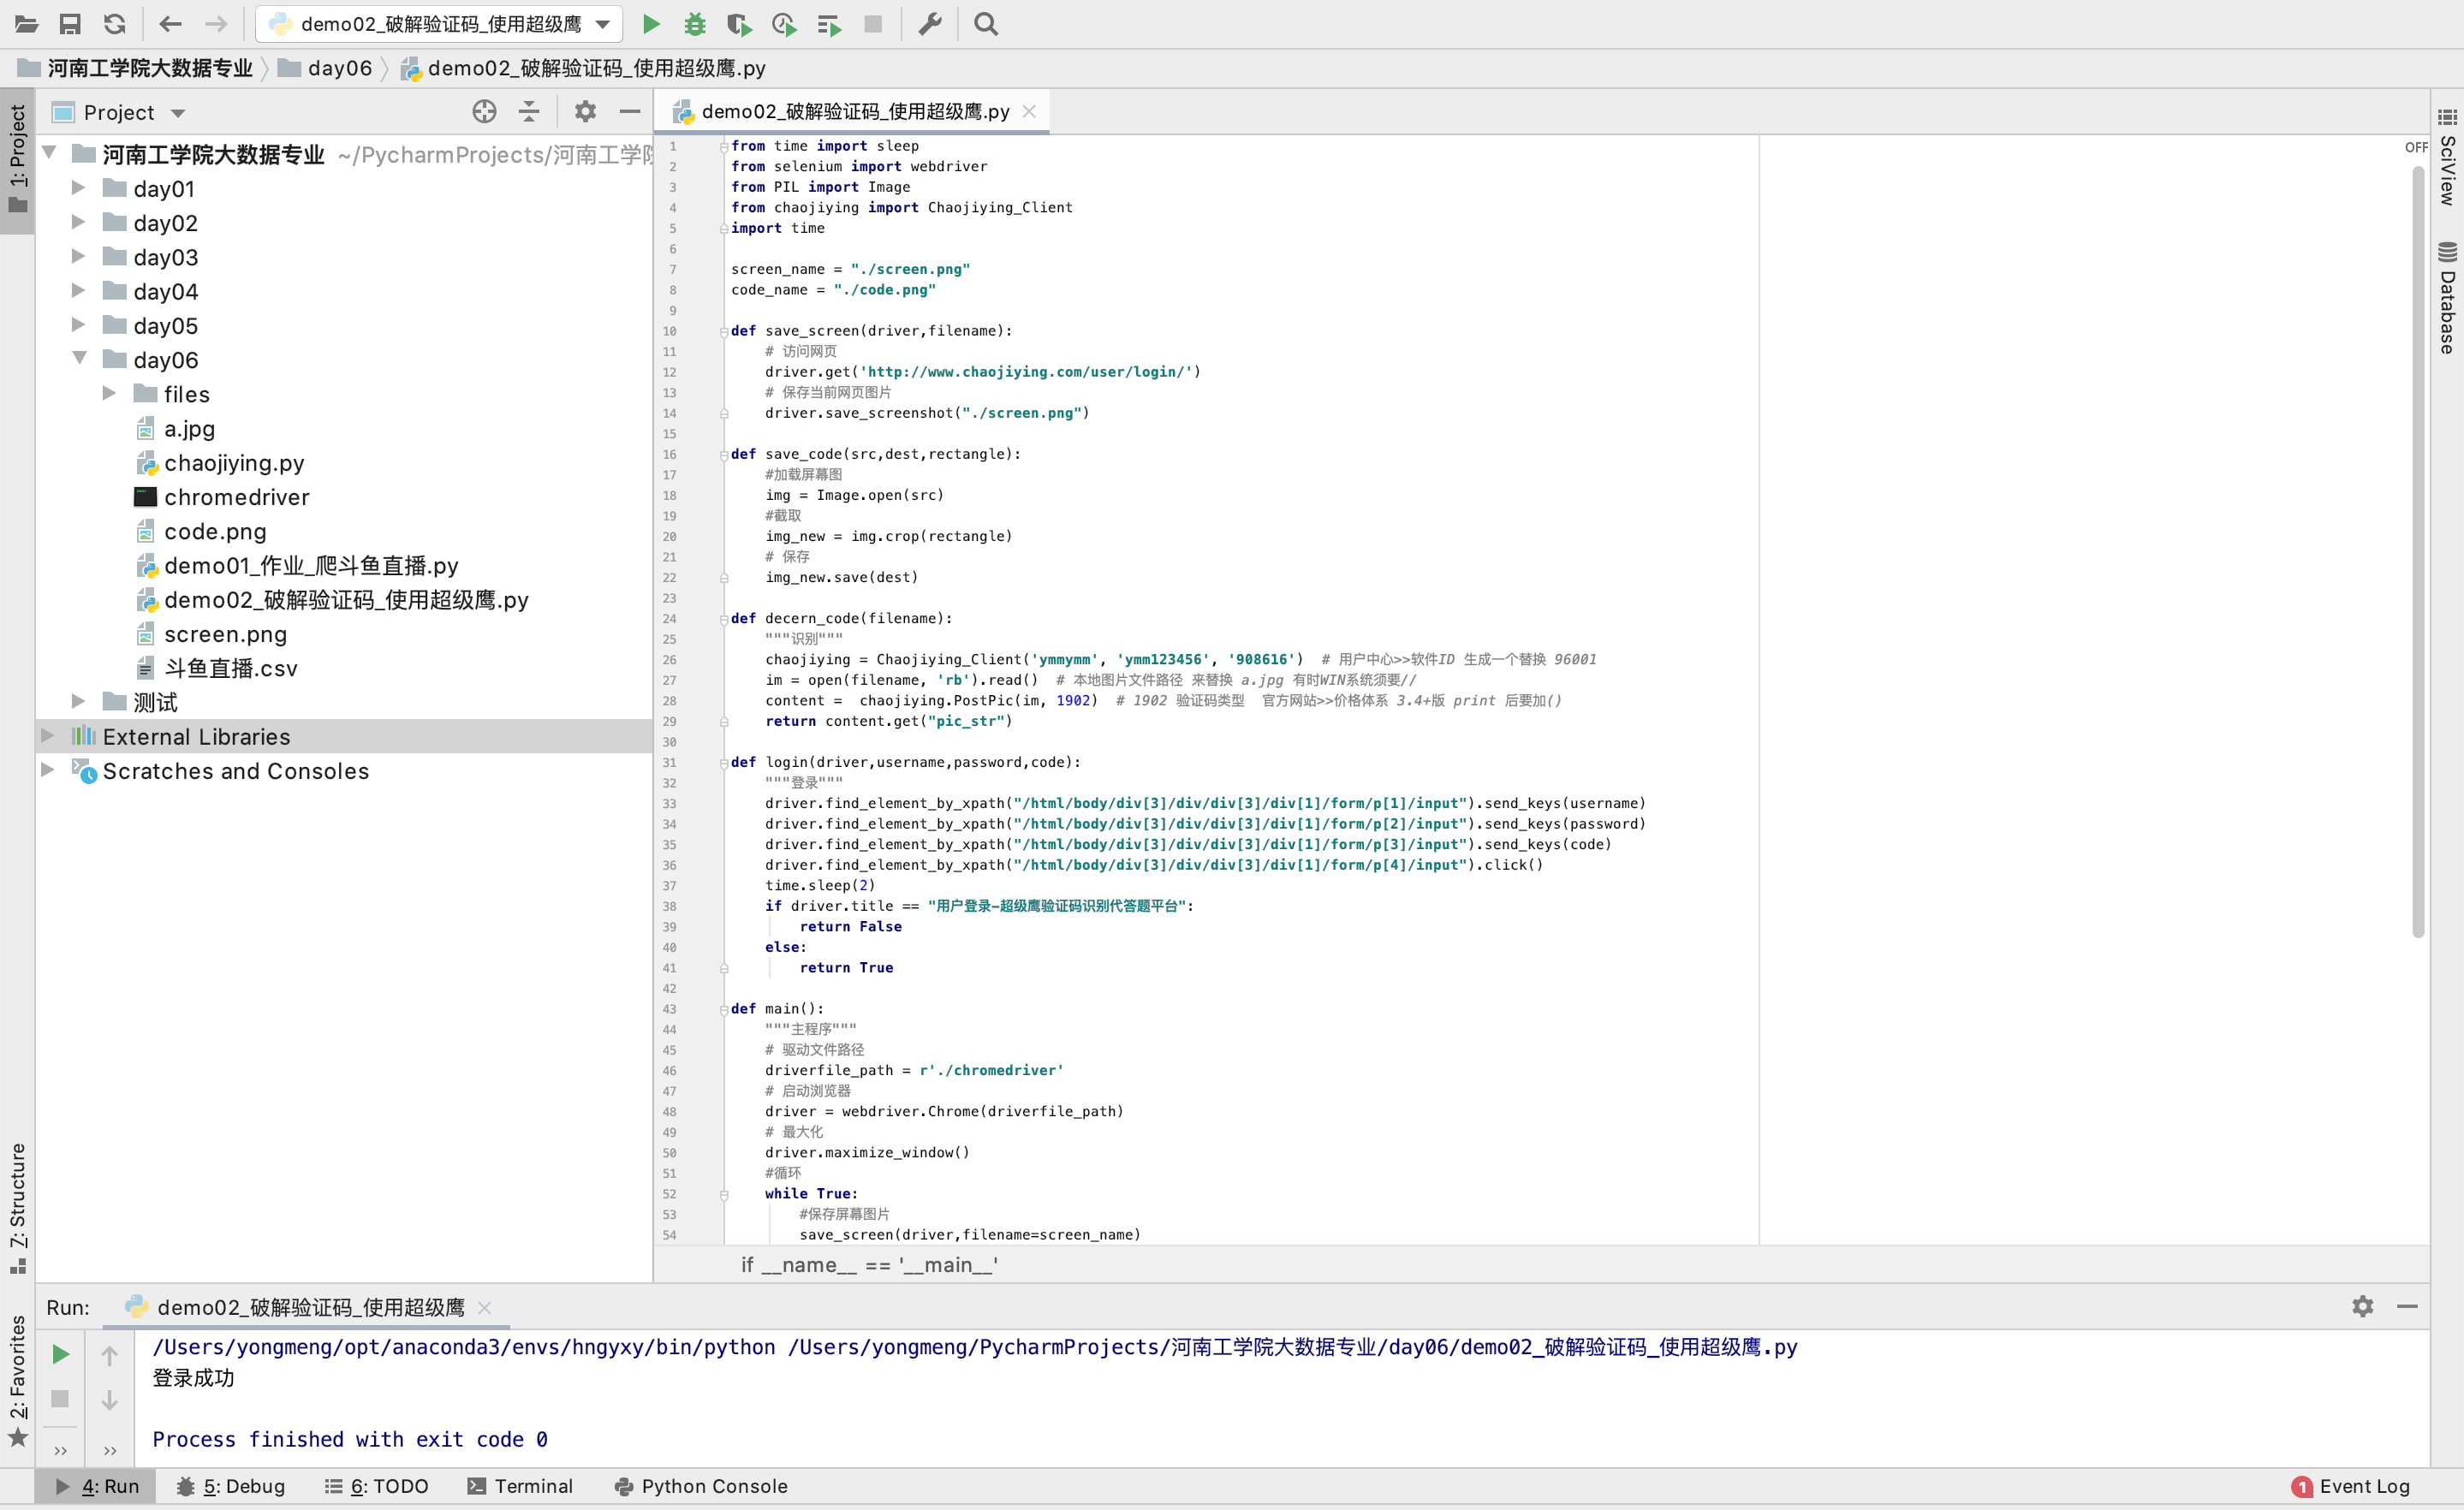The width and height of the screenshot is (2464, 1510).
Task: Select file in project via locate icon
Action: pyautogui.click(x=483, y=111)
